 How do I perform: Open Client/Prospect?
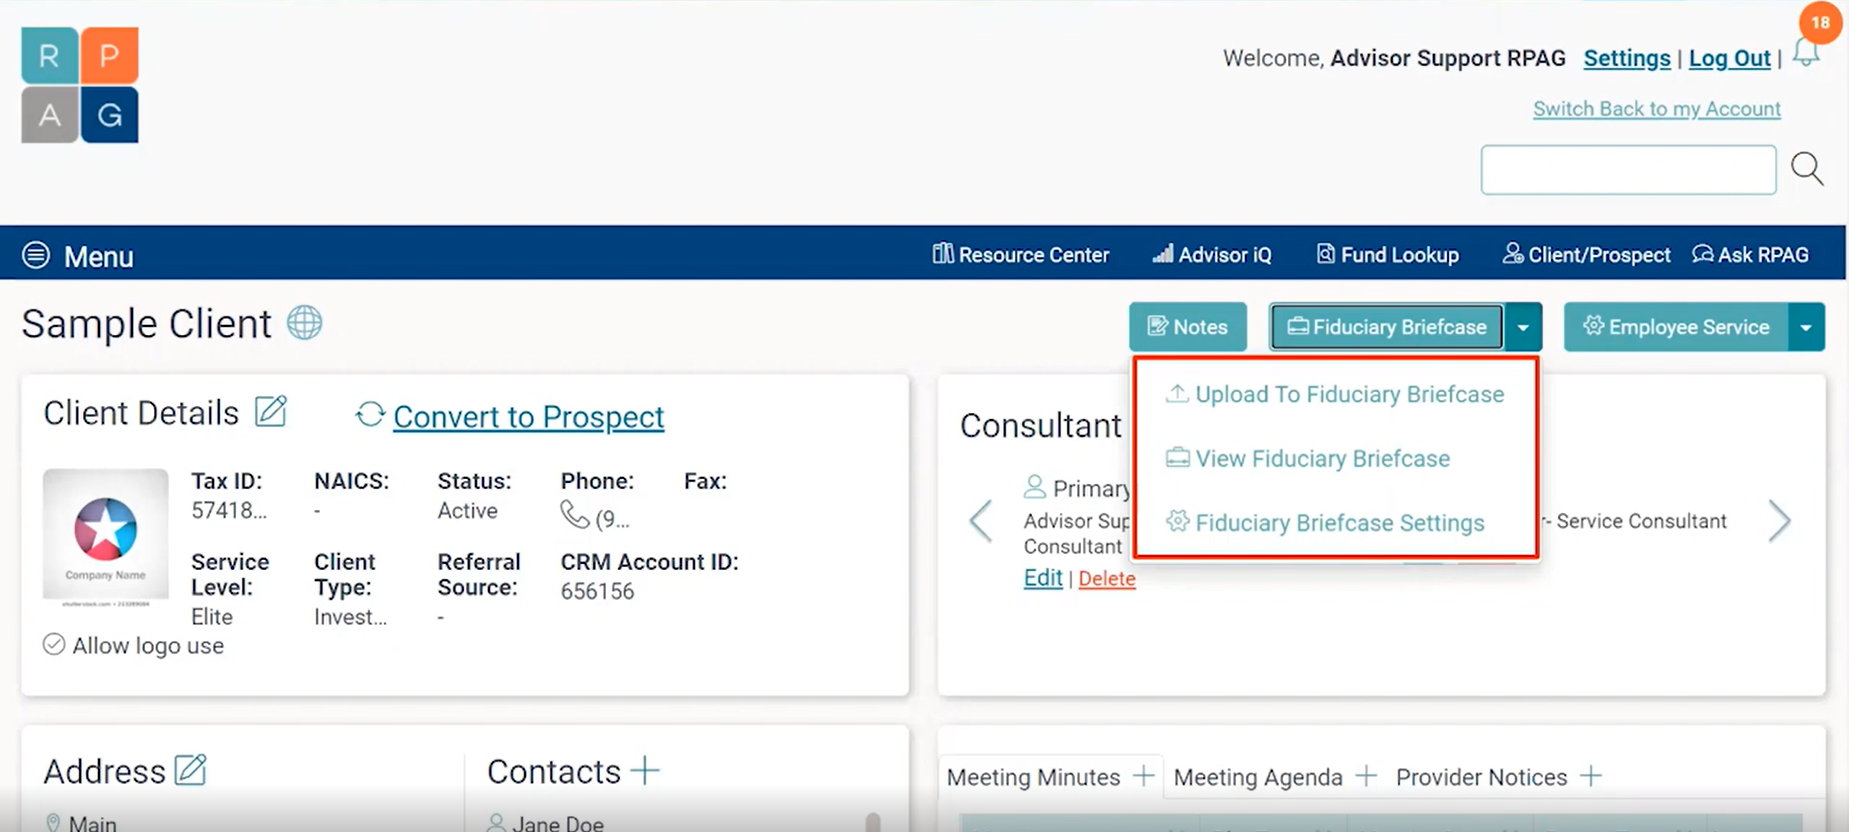[x=1586, y=255]
